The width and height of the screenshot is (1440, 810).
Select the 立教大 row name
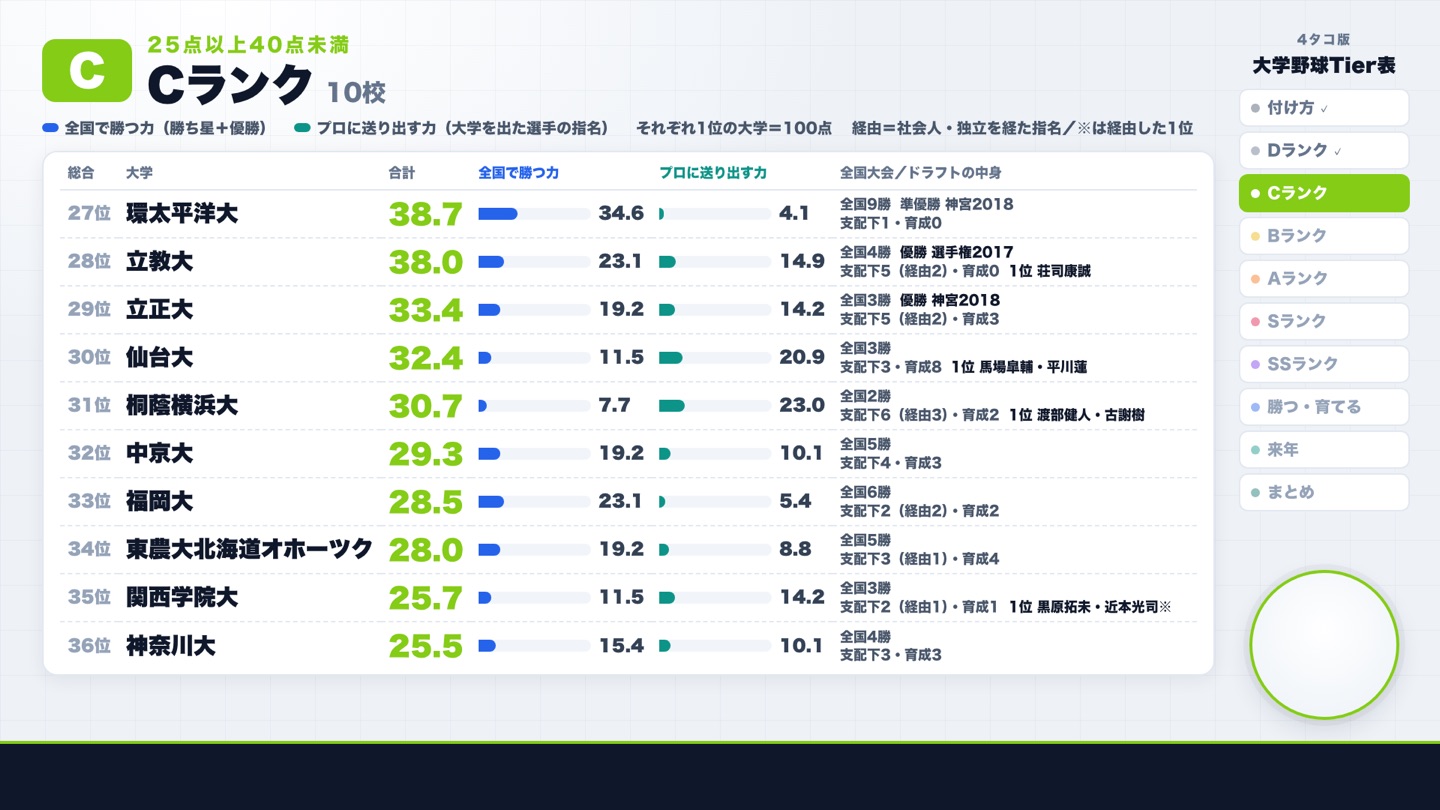160,262
